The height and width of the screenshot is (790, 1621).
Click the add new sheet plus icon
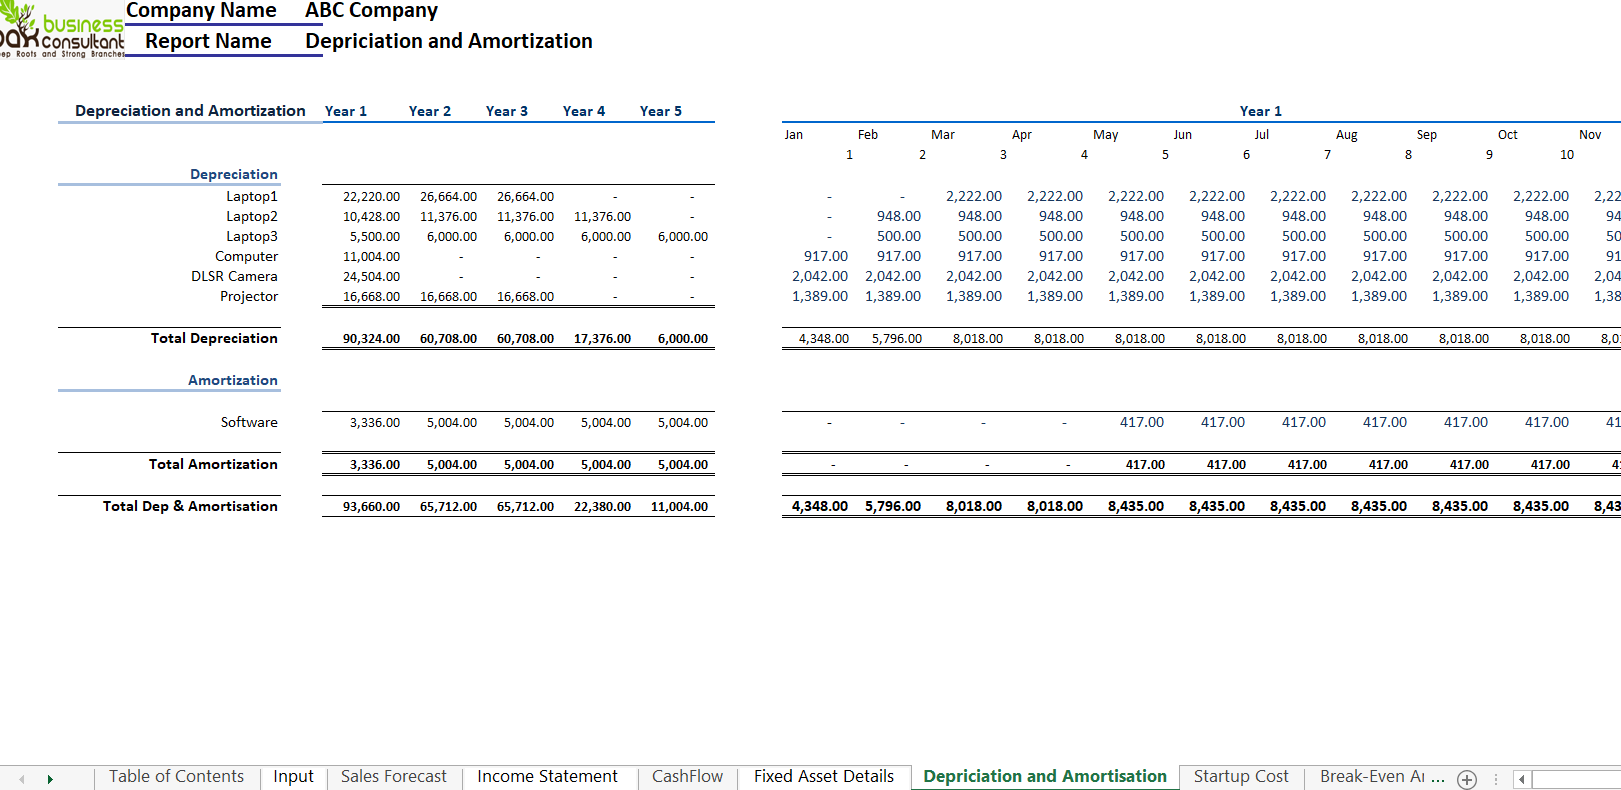point(1467,779)
